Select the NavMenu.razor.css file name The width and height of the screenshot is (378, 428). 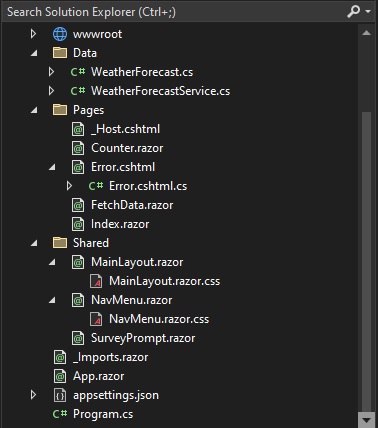tap(159, 319)
